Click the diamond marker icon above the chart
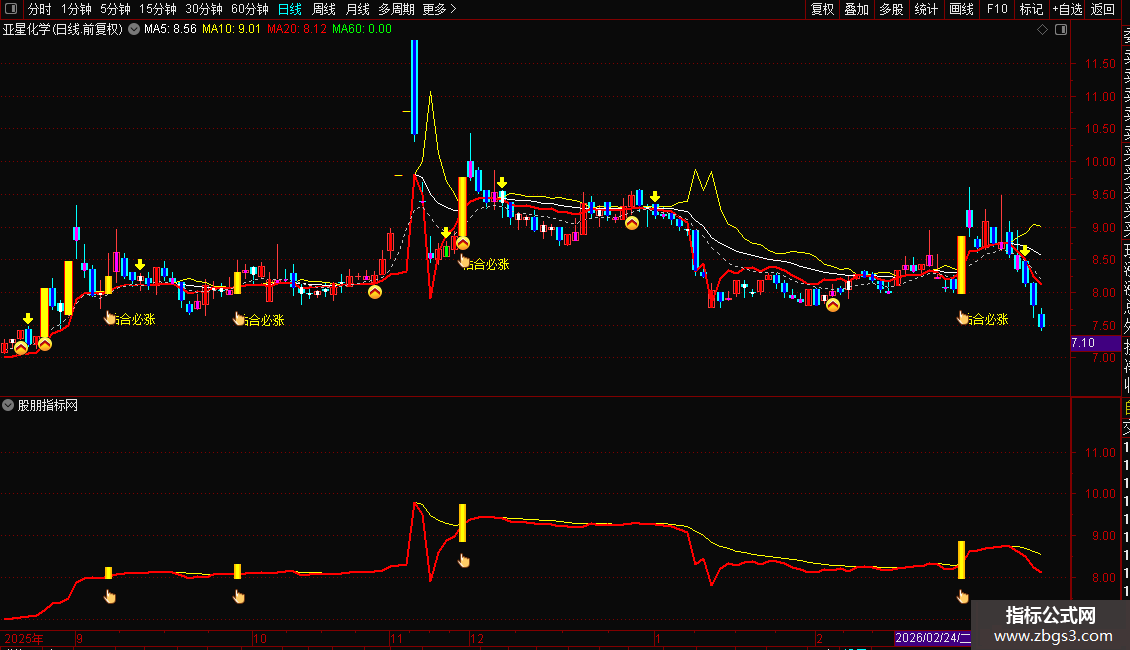Screen dimensions: 1130x650 (1042, 30)
